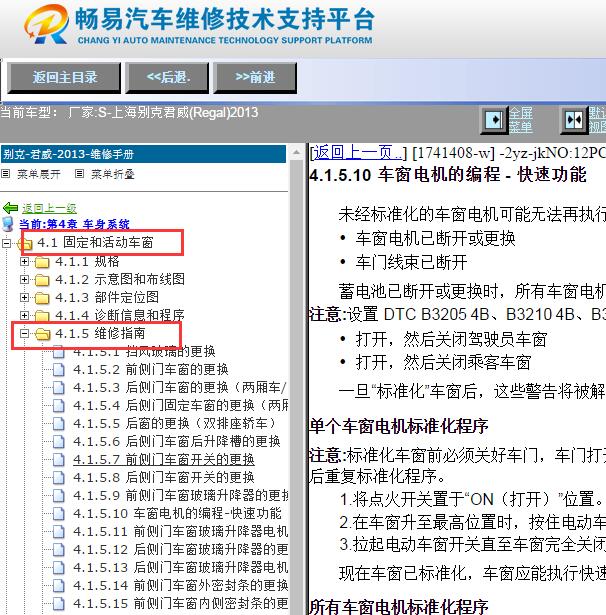Expand the 4.1.2 示意图和布线图 folder
The height and width of the screenshot is (615, 606).
pyautogui.click(x=24, y=279)
